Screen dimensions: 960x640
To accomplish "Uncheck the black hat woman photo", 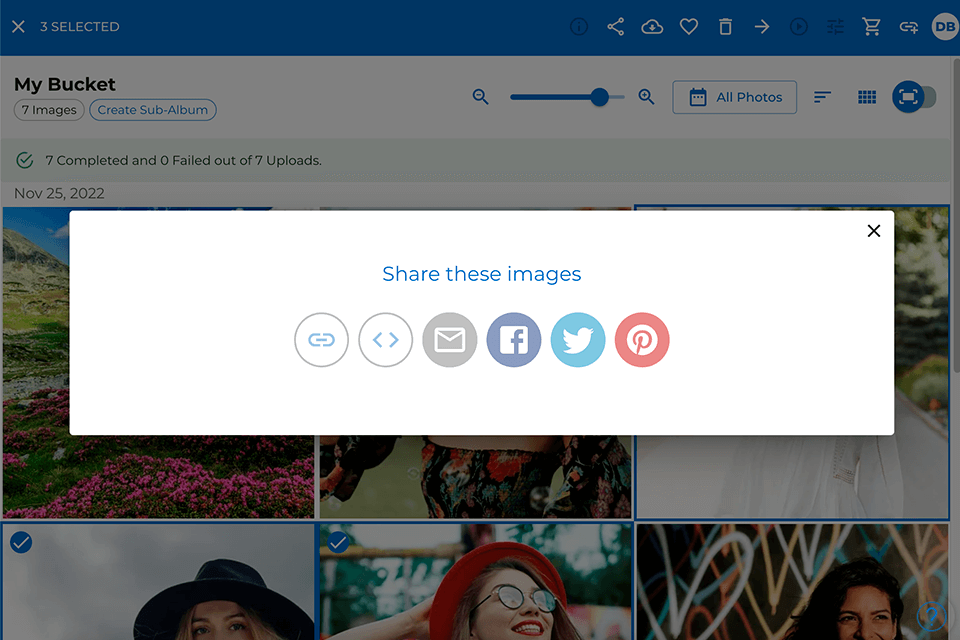I will coord(21,543).
